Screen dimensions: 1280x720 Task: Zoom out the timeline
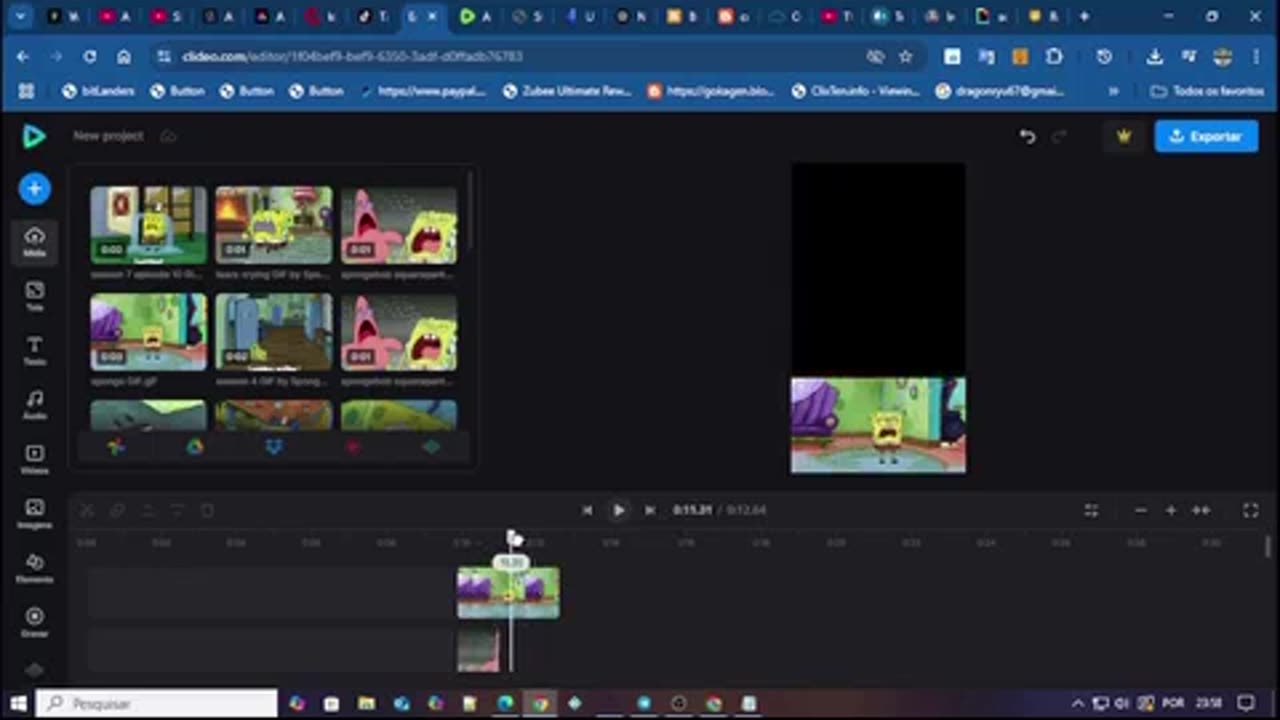(x=1140, y=510)
